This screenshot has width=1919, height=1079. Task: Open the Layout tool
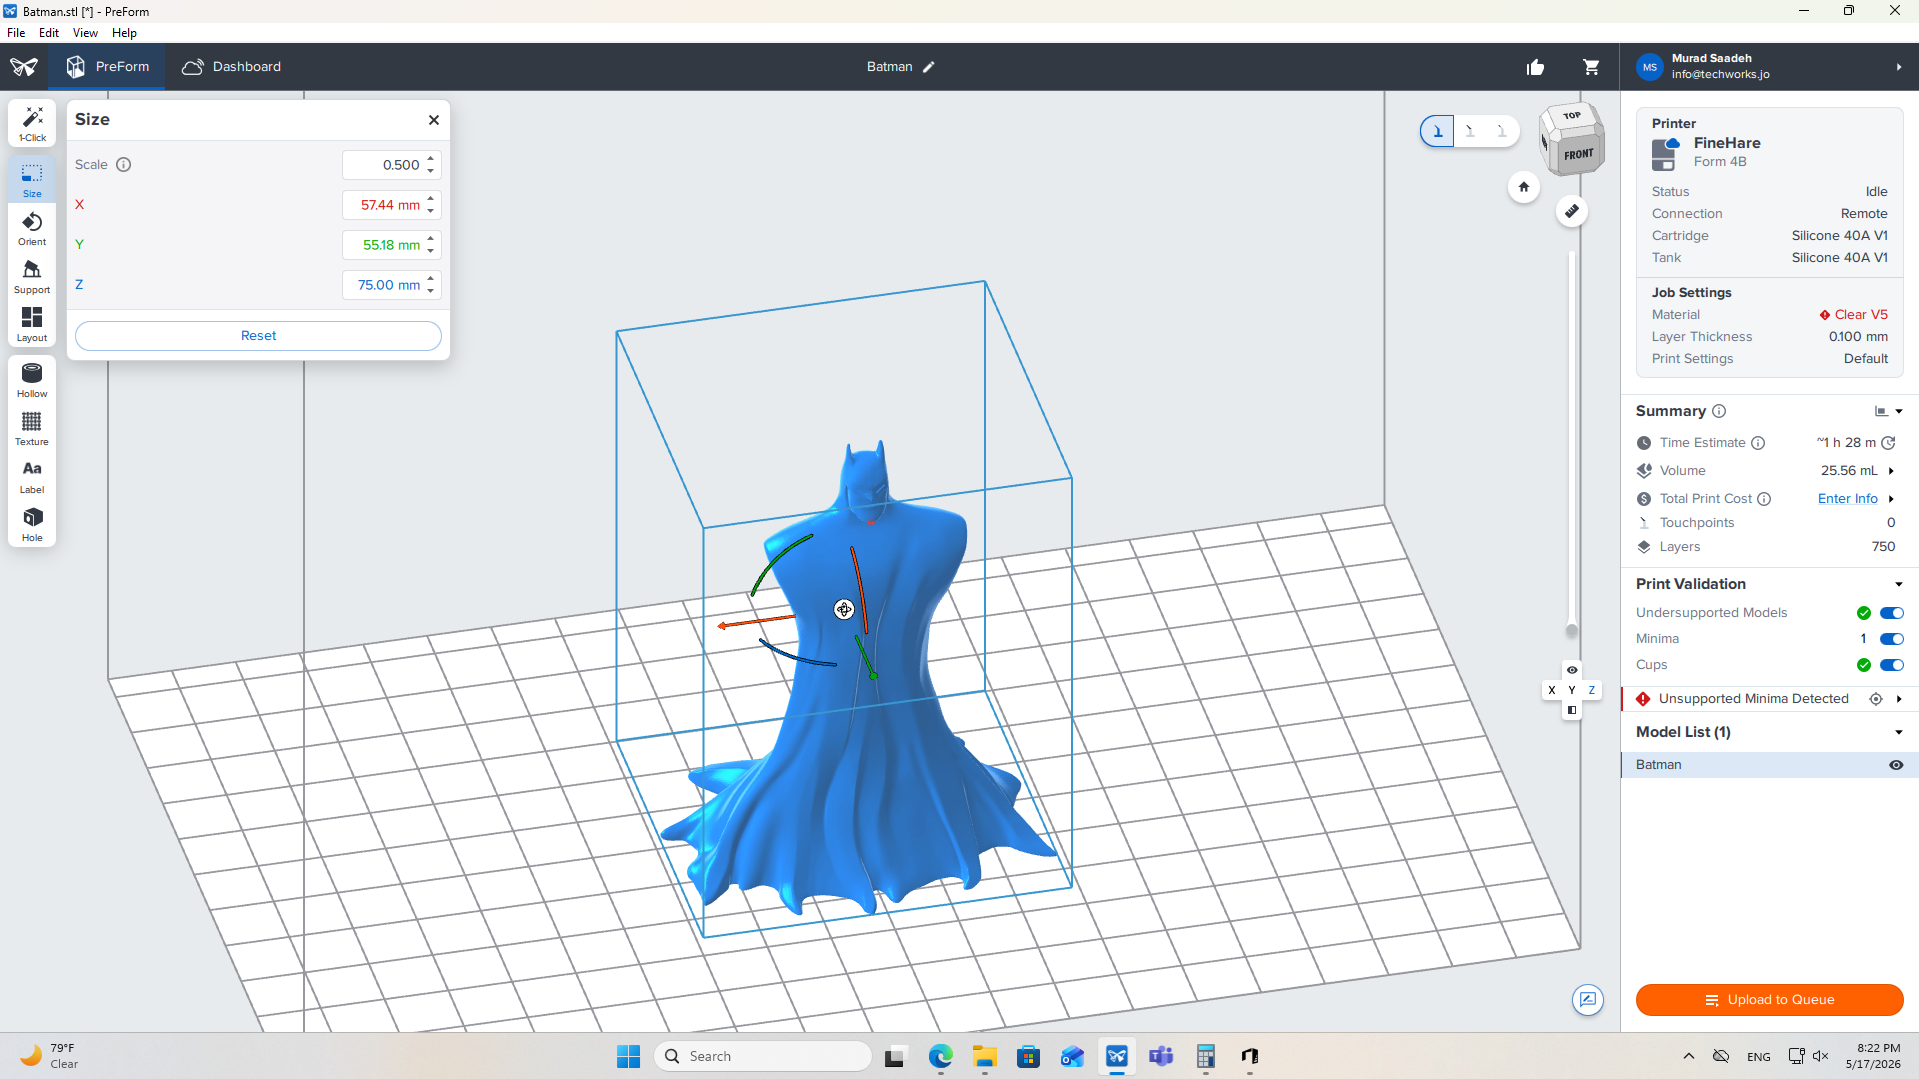click(32, 324)
